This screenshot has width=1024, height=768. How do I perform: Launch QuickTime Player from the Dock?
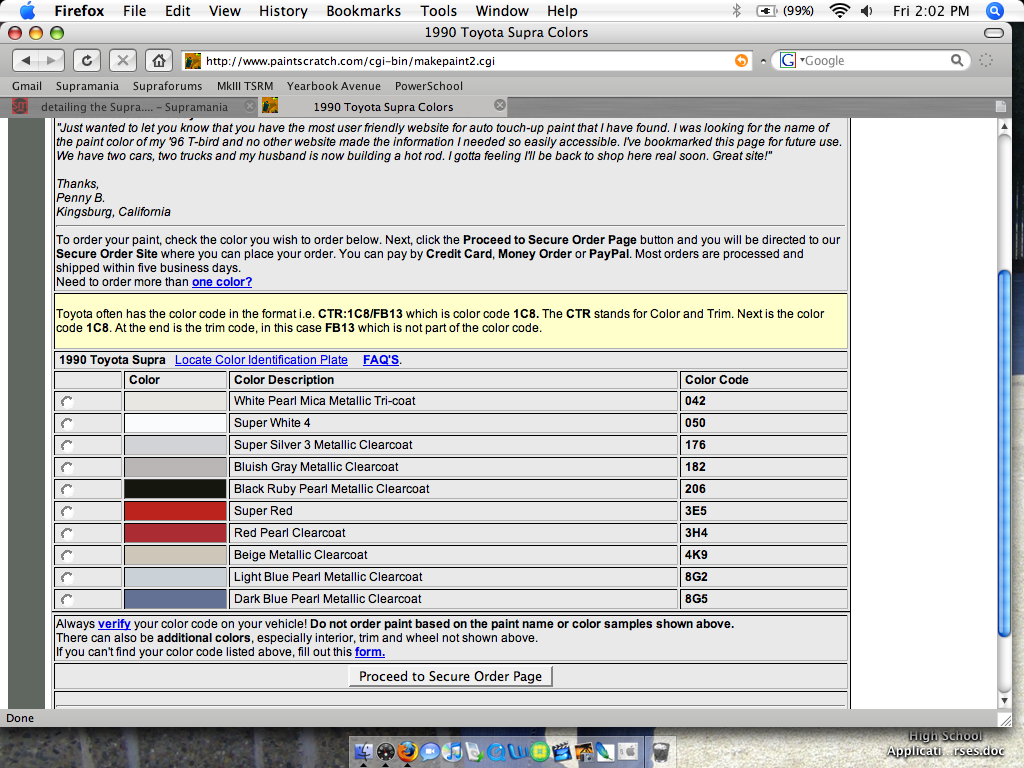coord(496,752)
